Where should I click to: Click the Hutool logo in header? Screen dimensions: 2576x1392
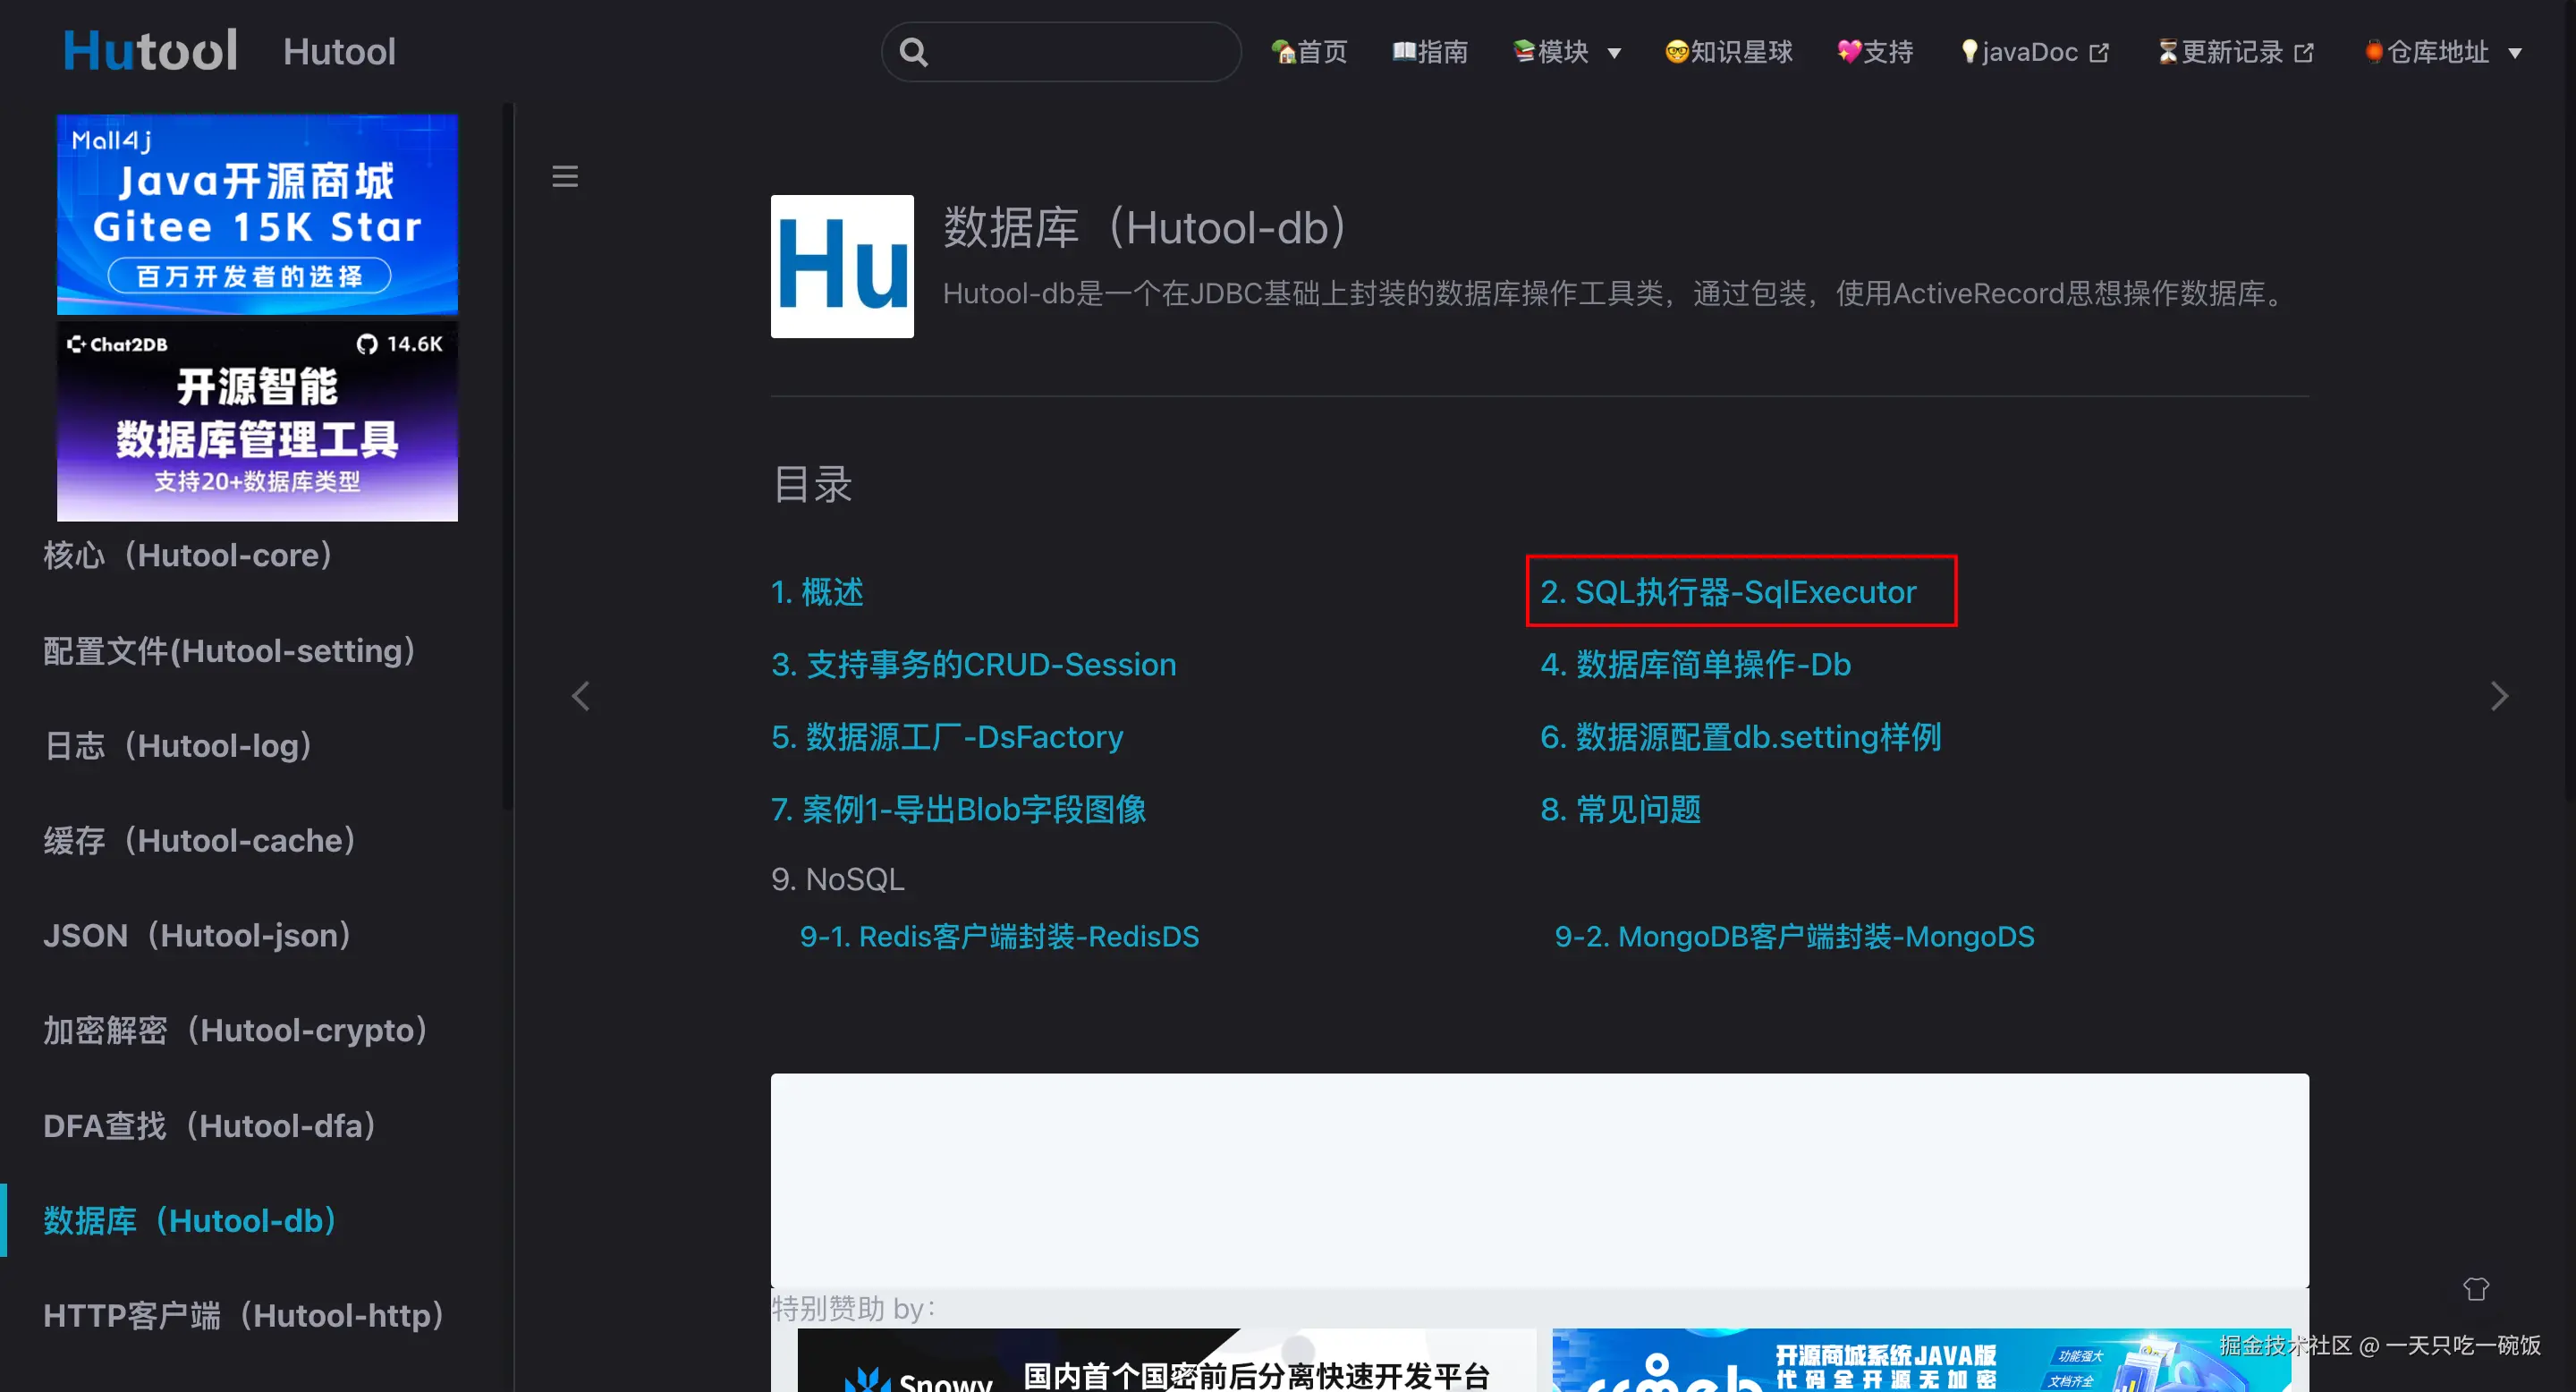click(150, 50)
